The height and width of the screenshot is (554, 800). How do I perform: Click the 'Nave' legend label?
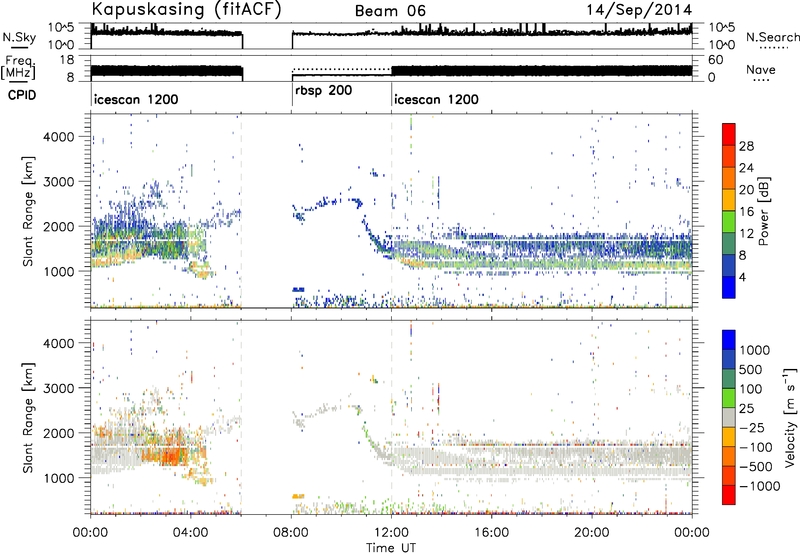(760, 69)
